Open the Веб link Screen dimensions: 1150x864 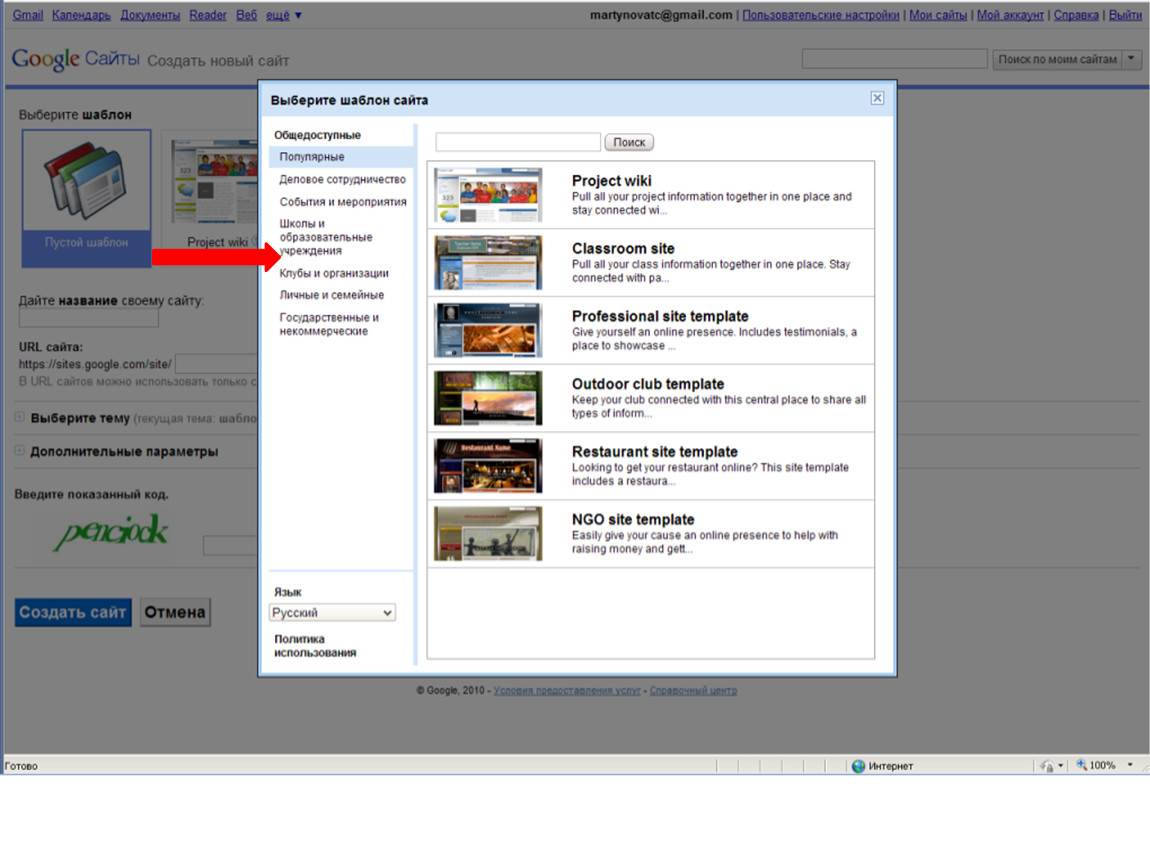246,15
